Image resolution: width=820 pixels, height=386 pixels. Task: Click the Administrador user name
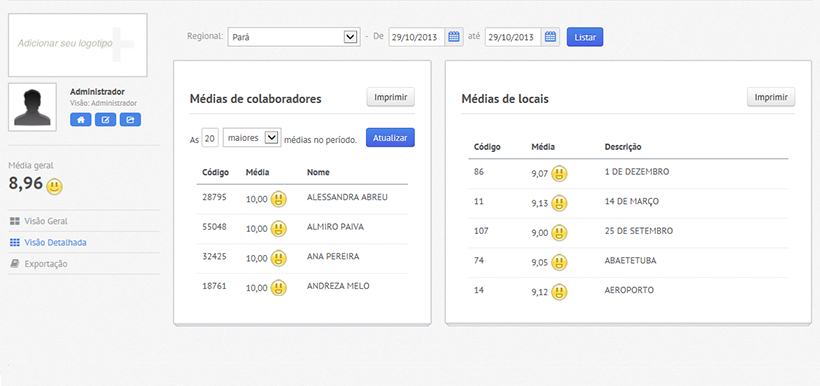[x=97, y=92]
